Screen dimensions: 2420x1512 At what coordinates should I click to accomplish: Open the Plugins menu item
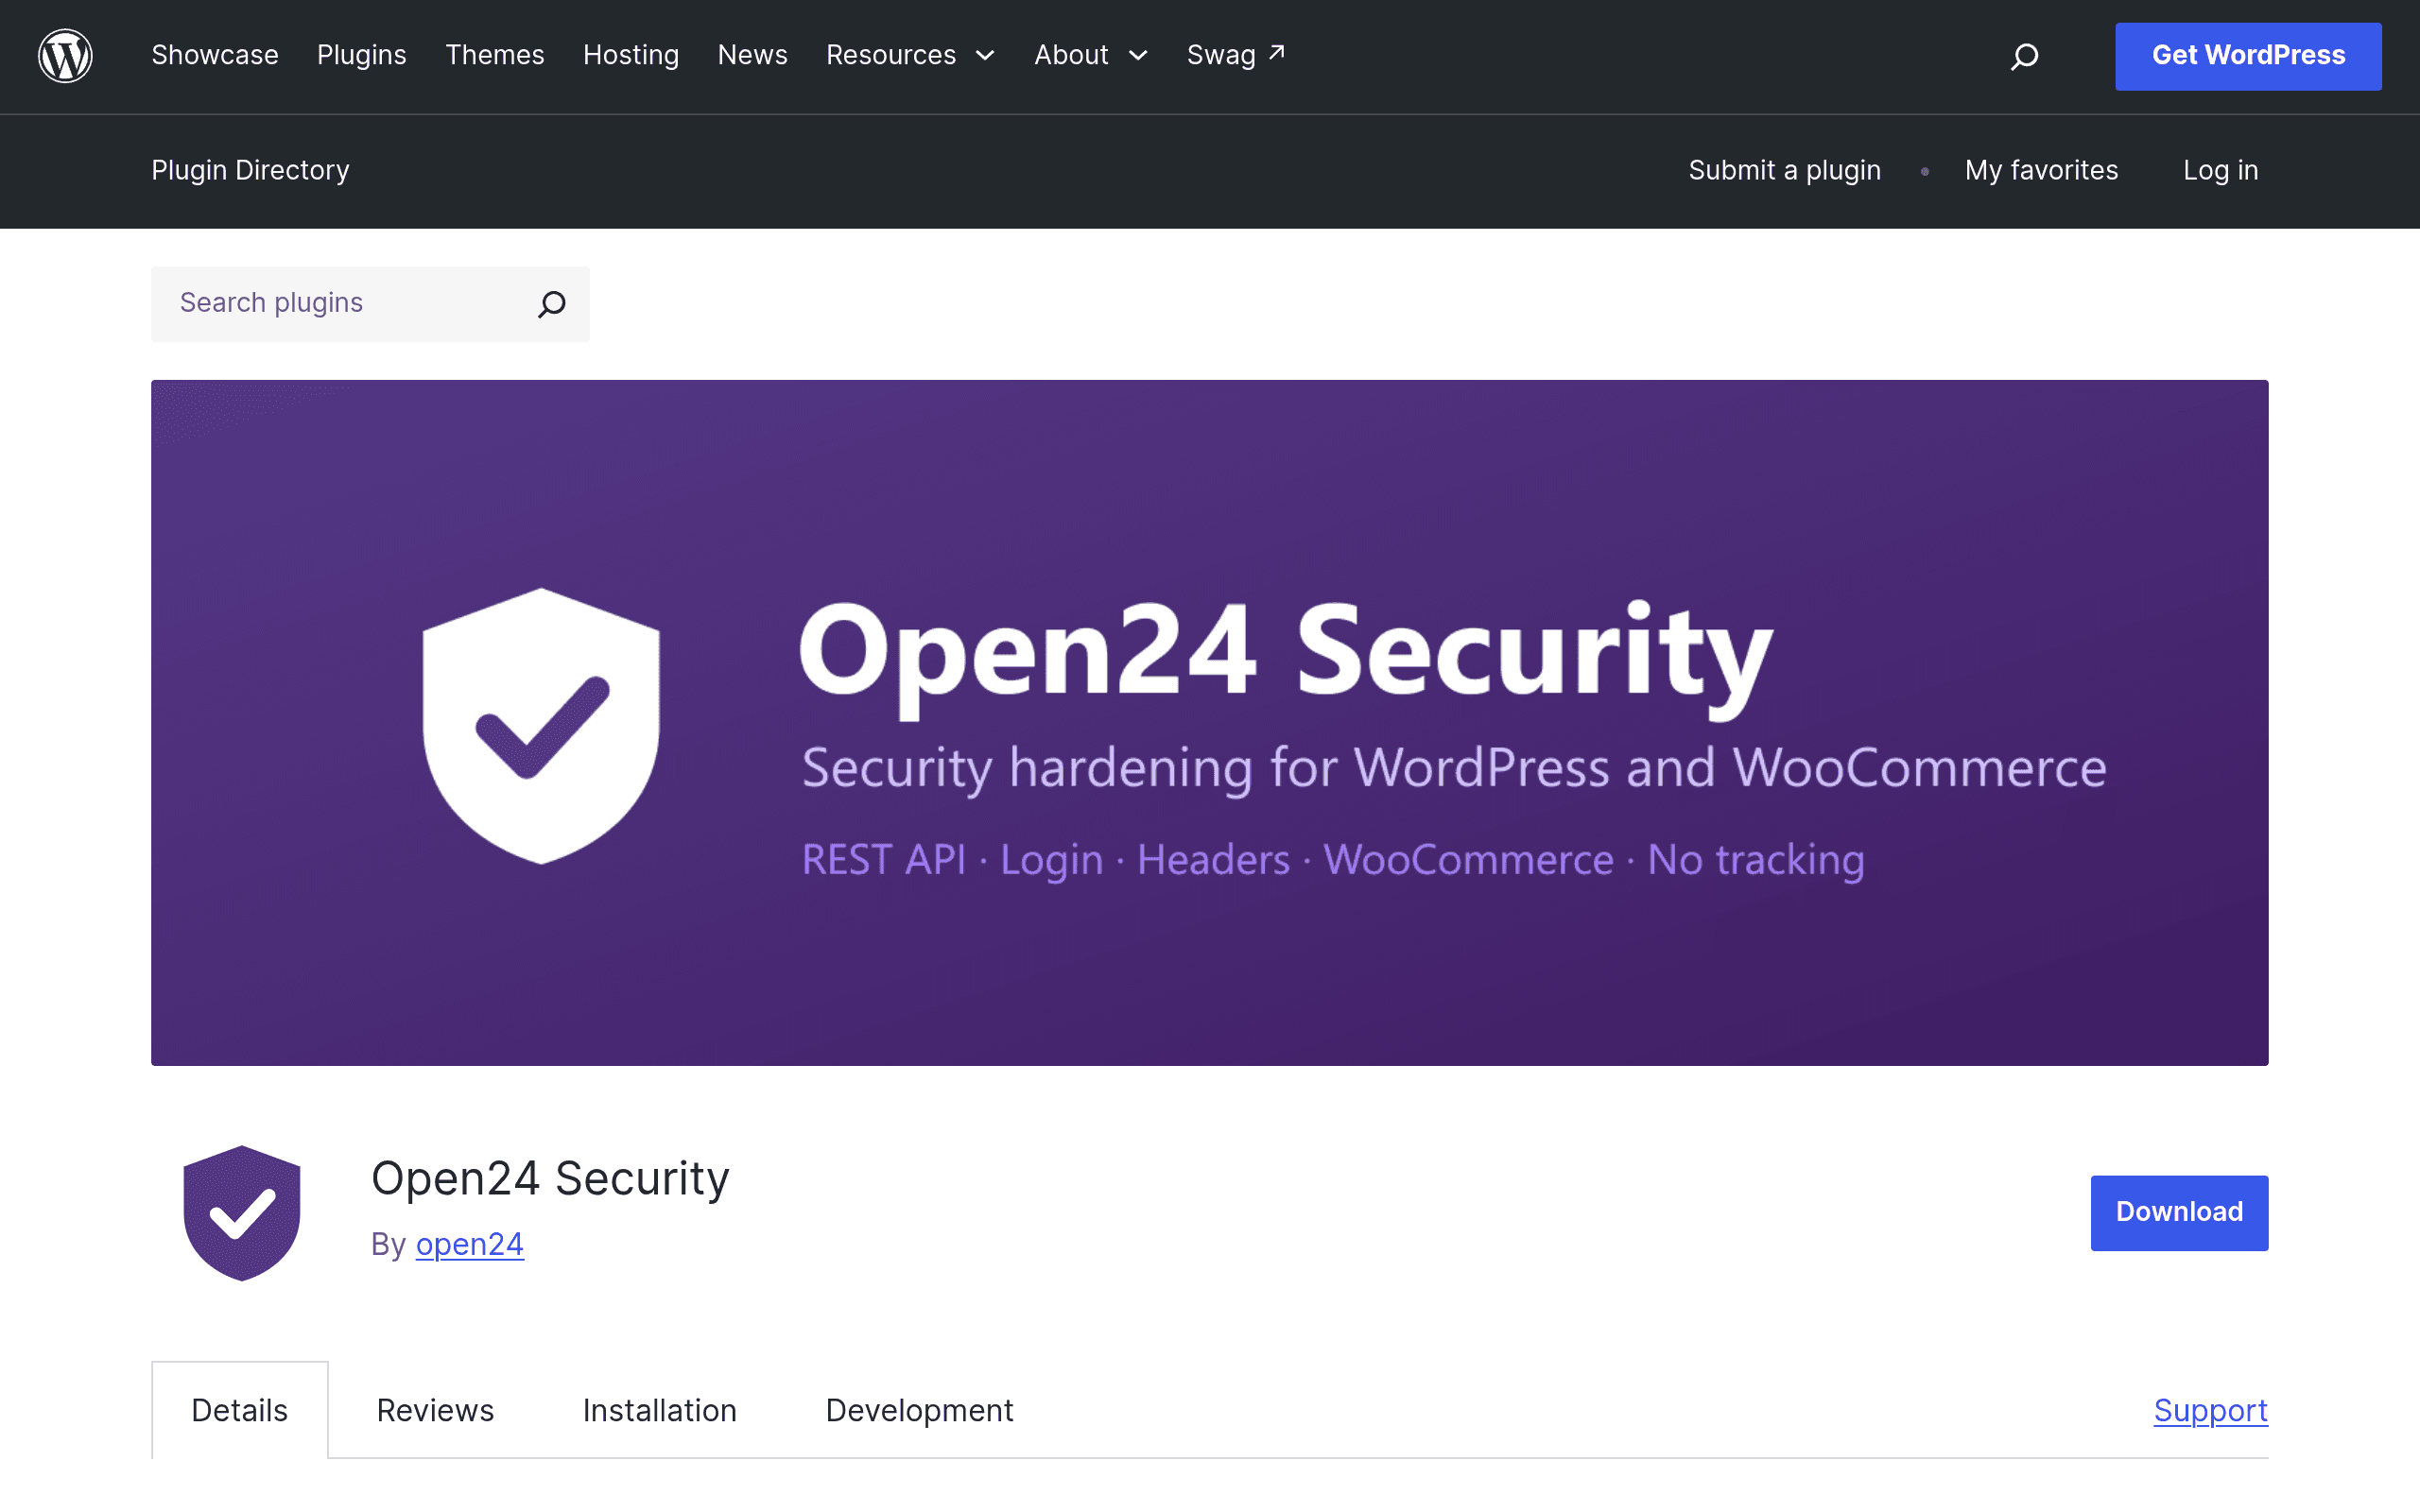pyautogui.click(x=362, y=56)
